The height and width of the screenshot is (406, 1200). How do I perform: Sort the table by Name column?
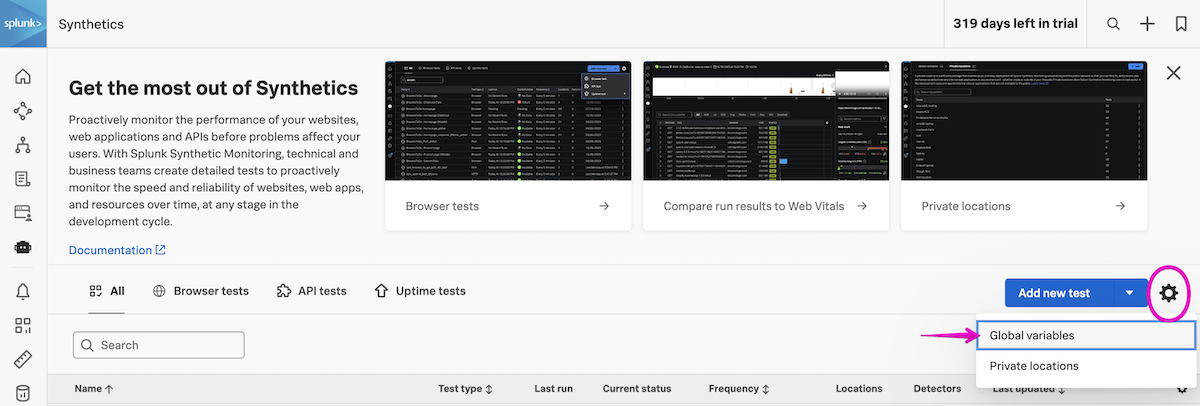94,389
